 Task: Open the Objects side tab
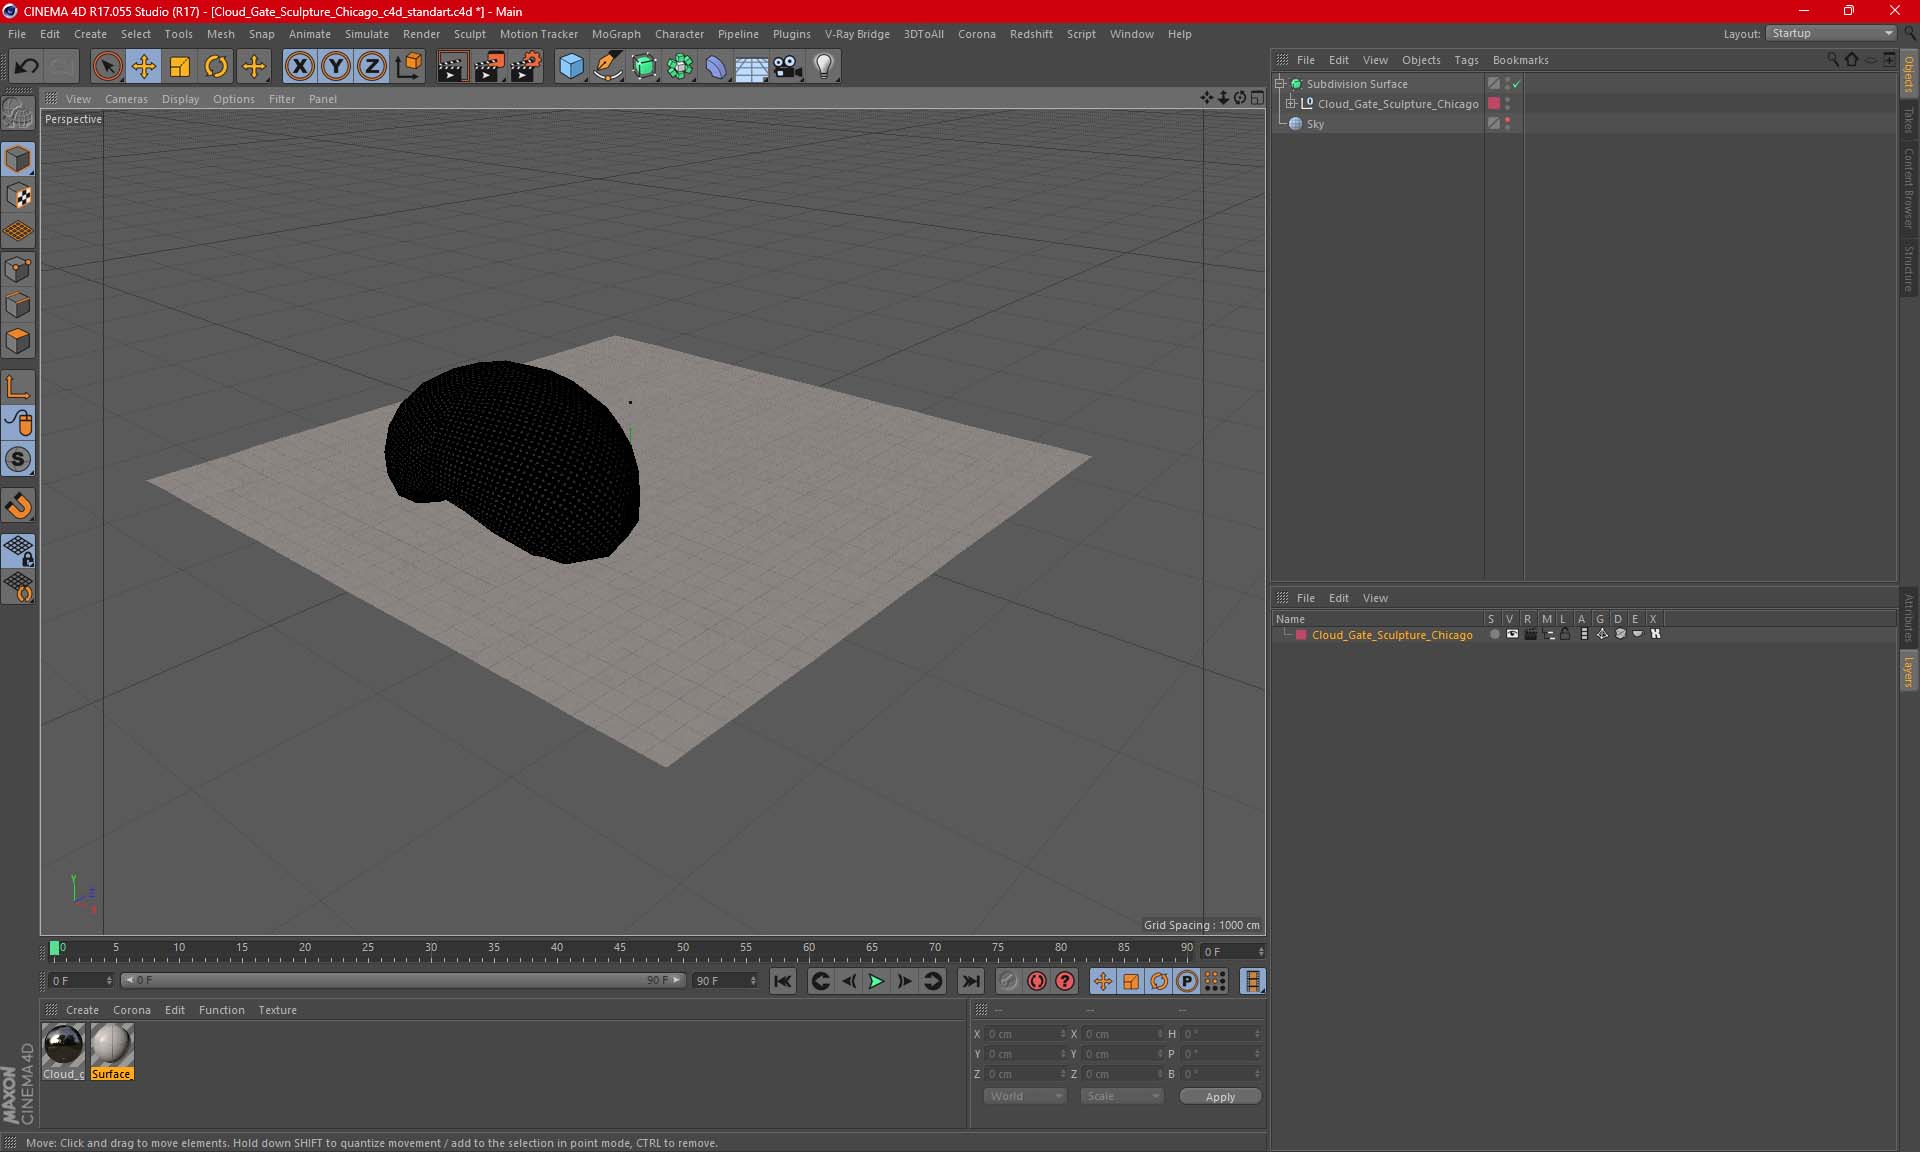(x=1909, y=73)
